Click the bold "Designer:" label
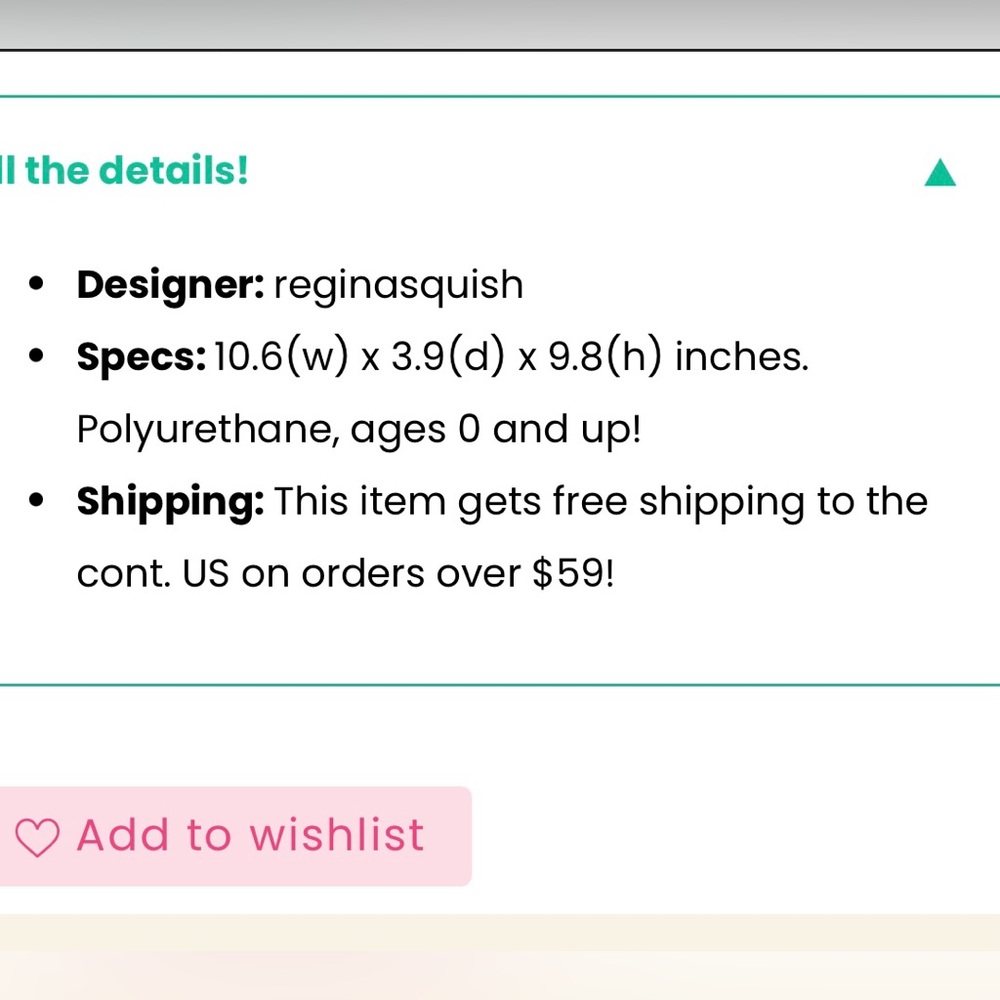The image size is (1000, 1000). 170,285
